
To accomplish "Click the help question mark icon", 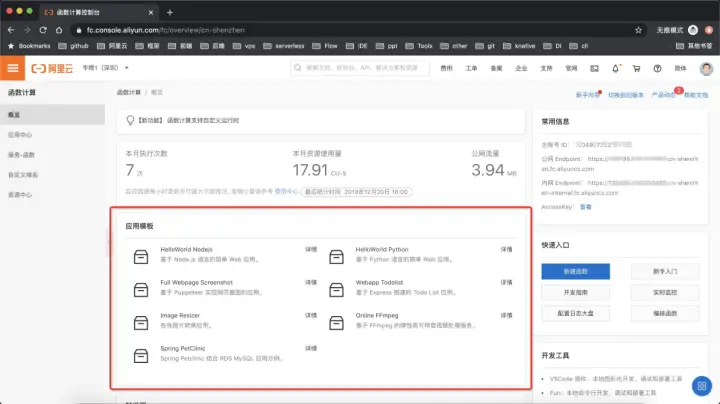I will (658, 68).
